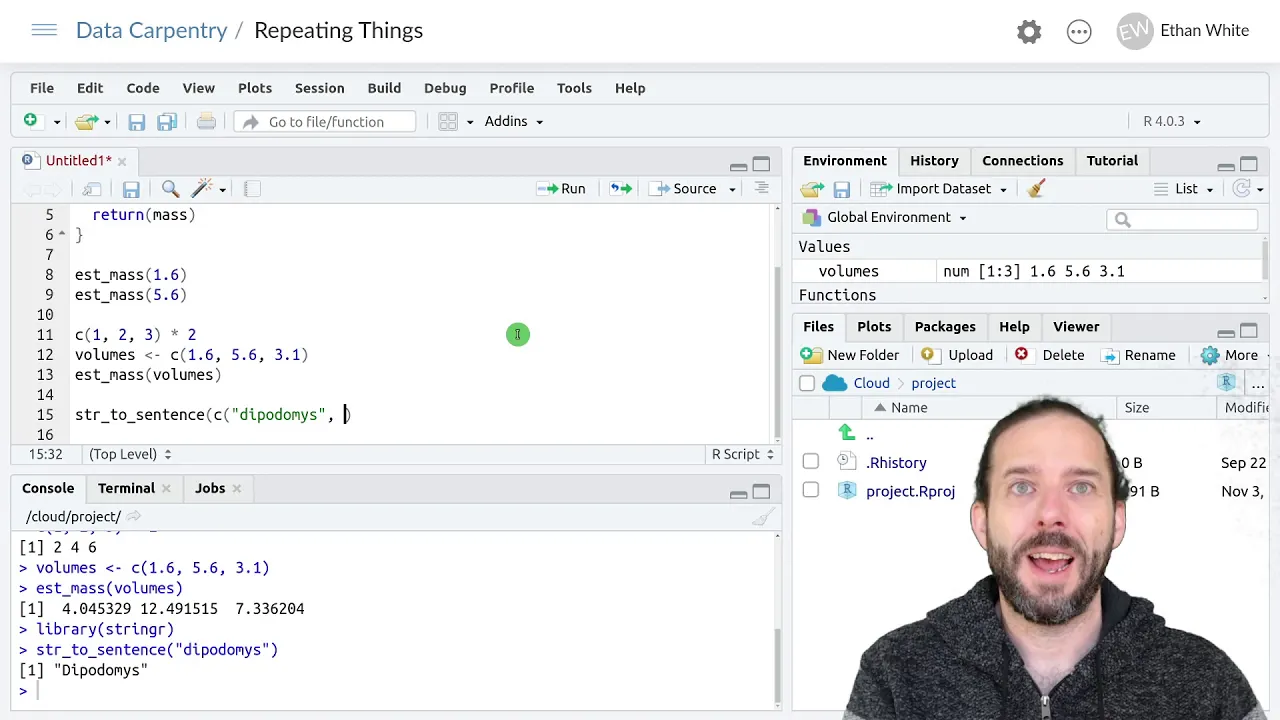The image size is (1280, 720).
Task: Open the Top Level scope selector
Action: 130,454
